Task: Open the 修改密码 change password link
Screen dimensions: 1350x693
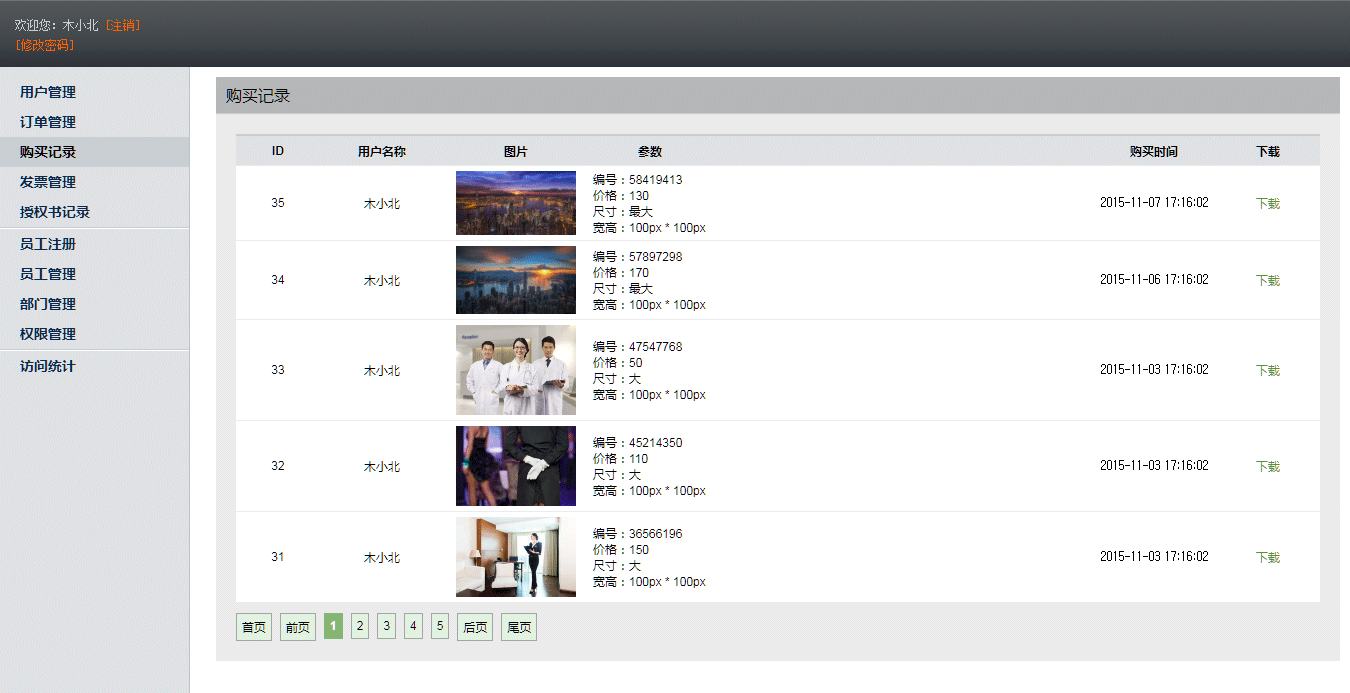Action: (x=45, y=45)
